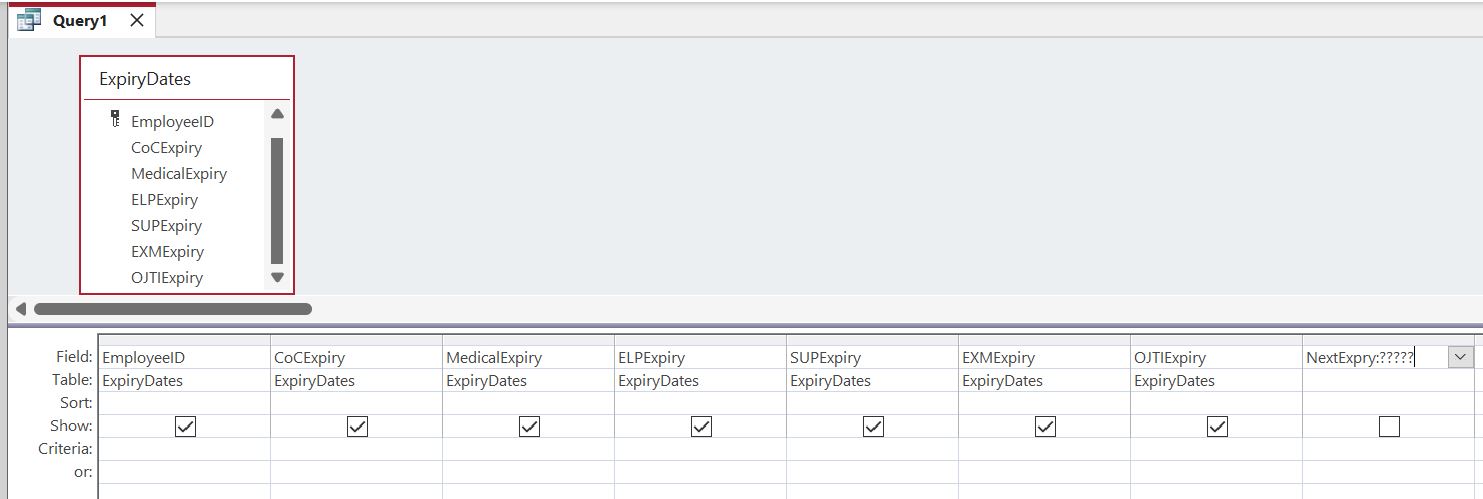
Task: Uncheck Show box for MedicalExpiry column
Action: pos(529,427)
